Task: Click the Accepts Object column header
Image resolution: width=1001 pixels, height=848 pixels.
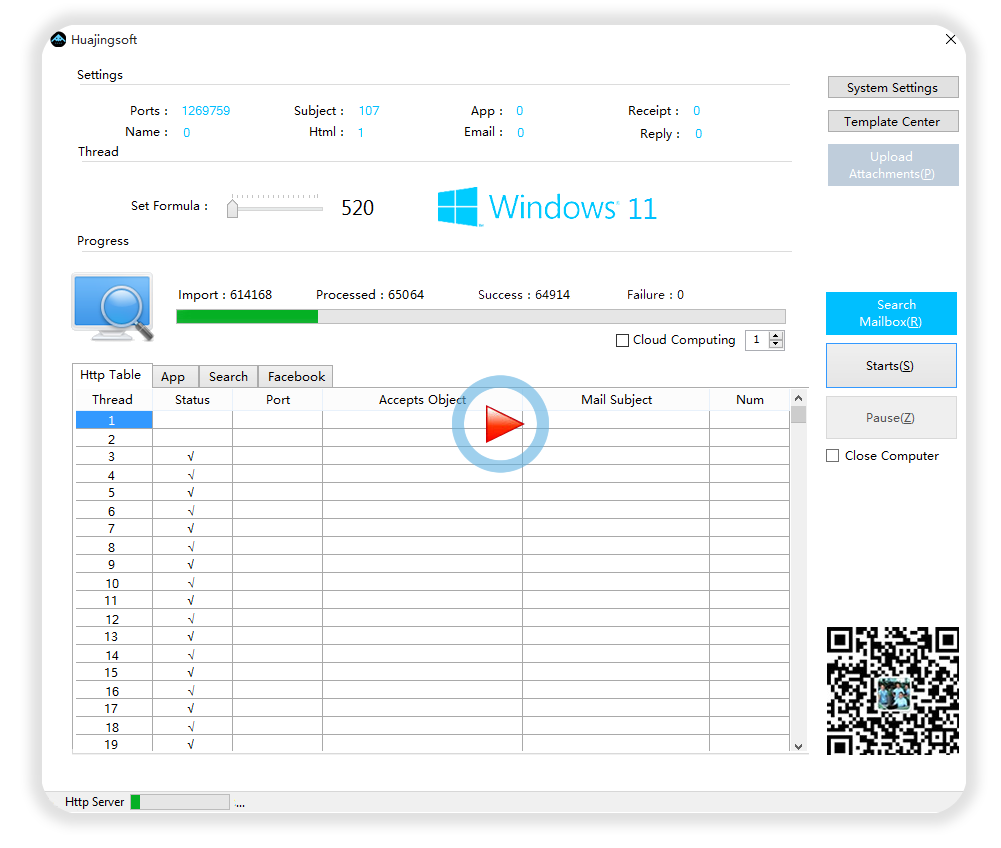Action: (x=422, y=400)
